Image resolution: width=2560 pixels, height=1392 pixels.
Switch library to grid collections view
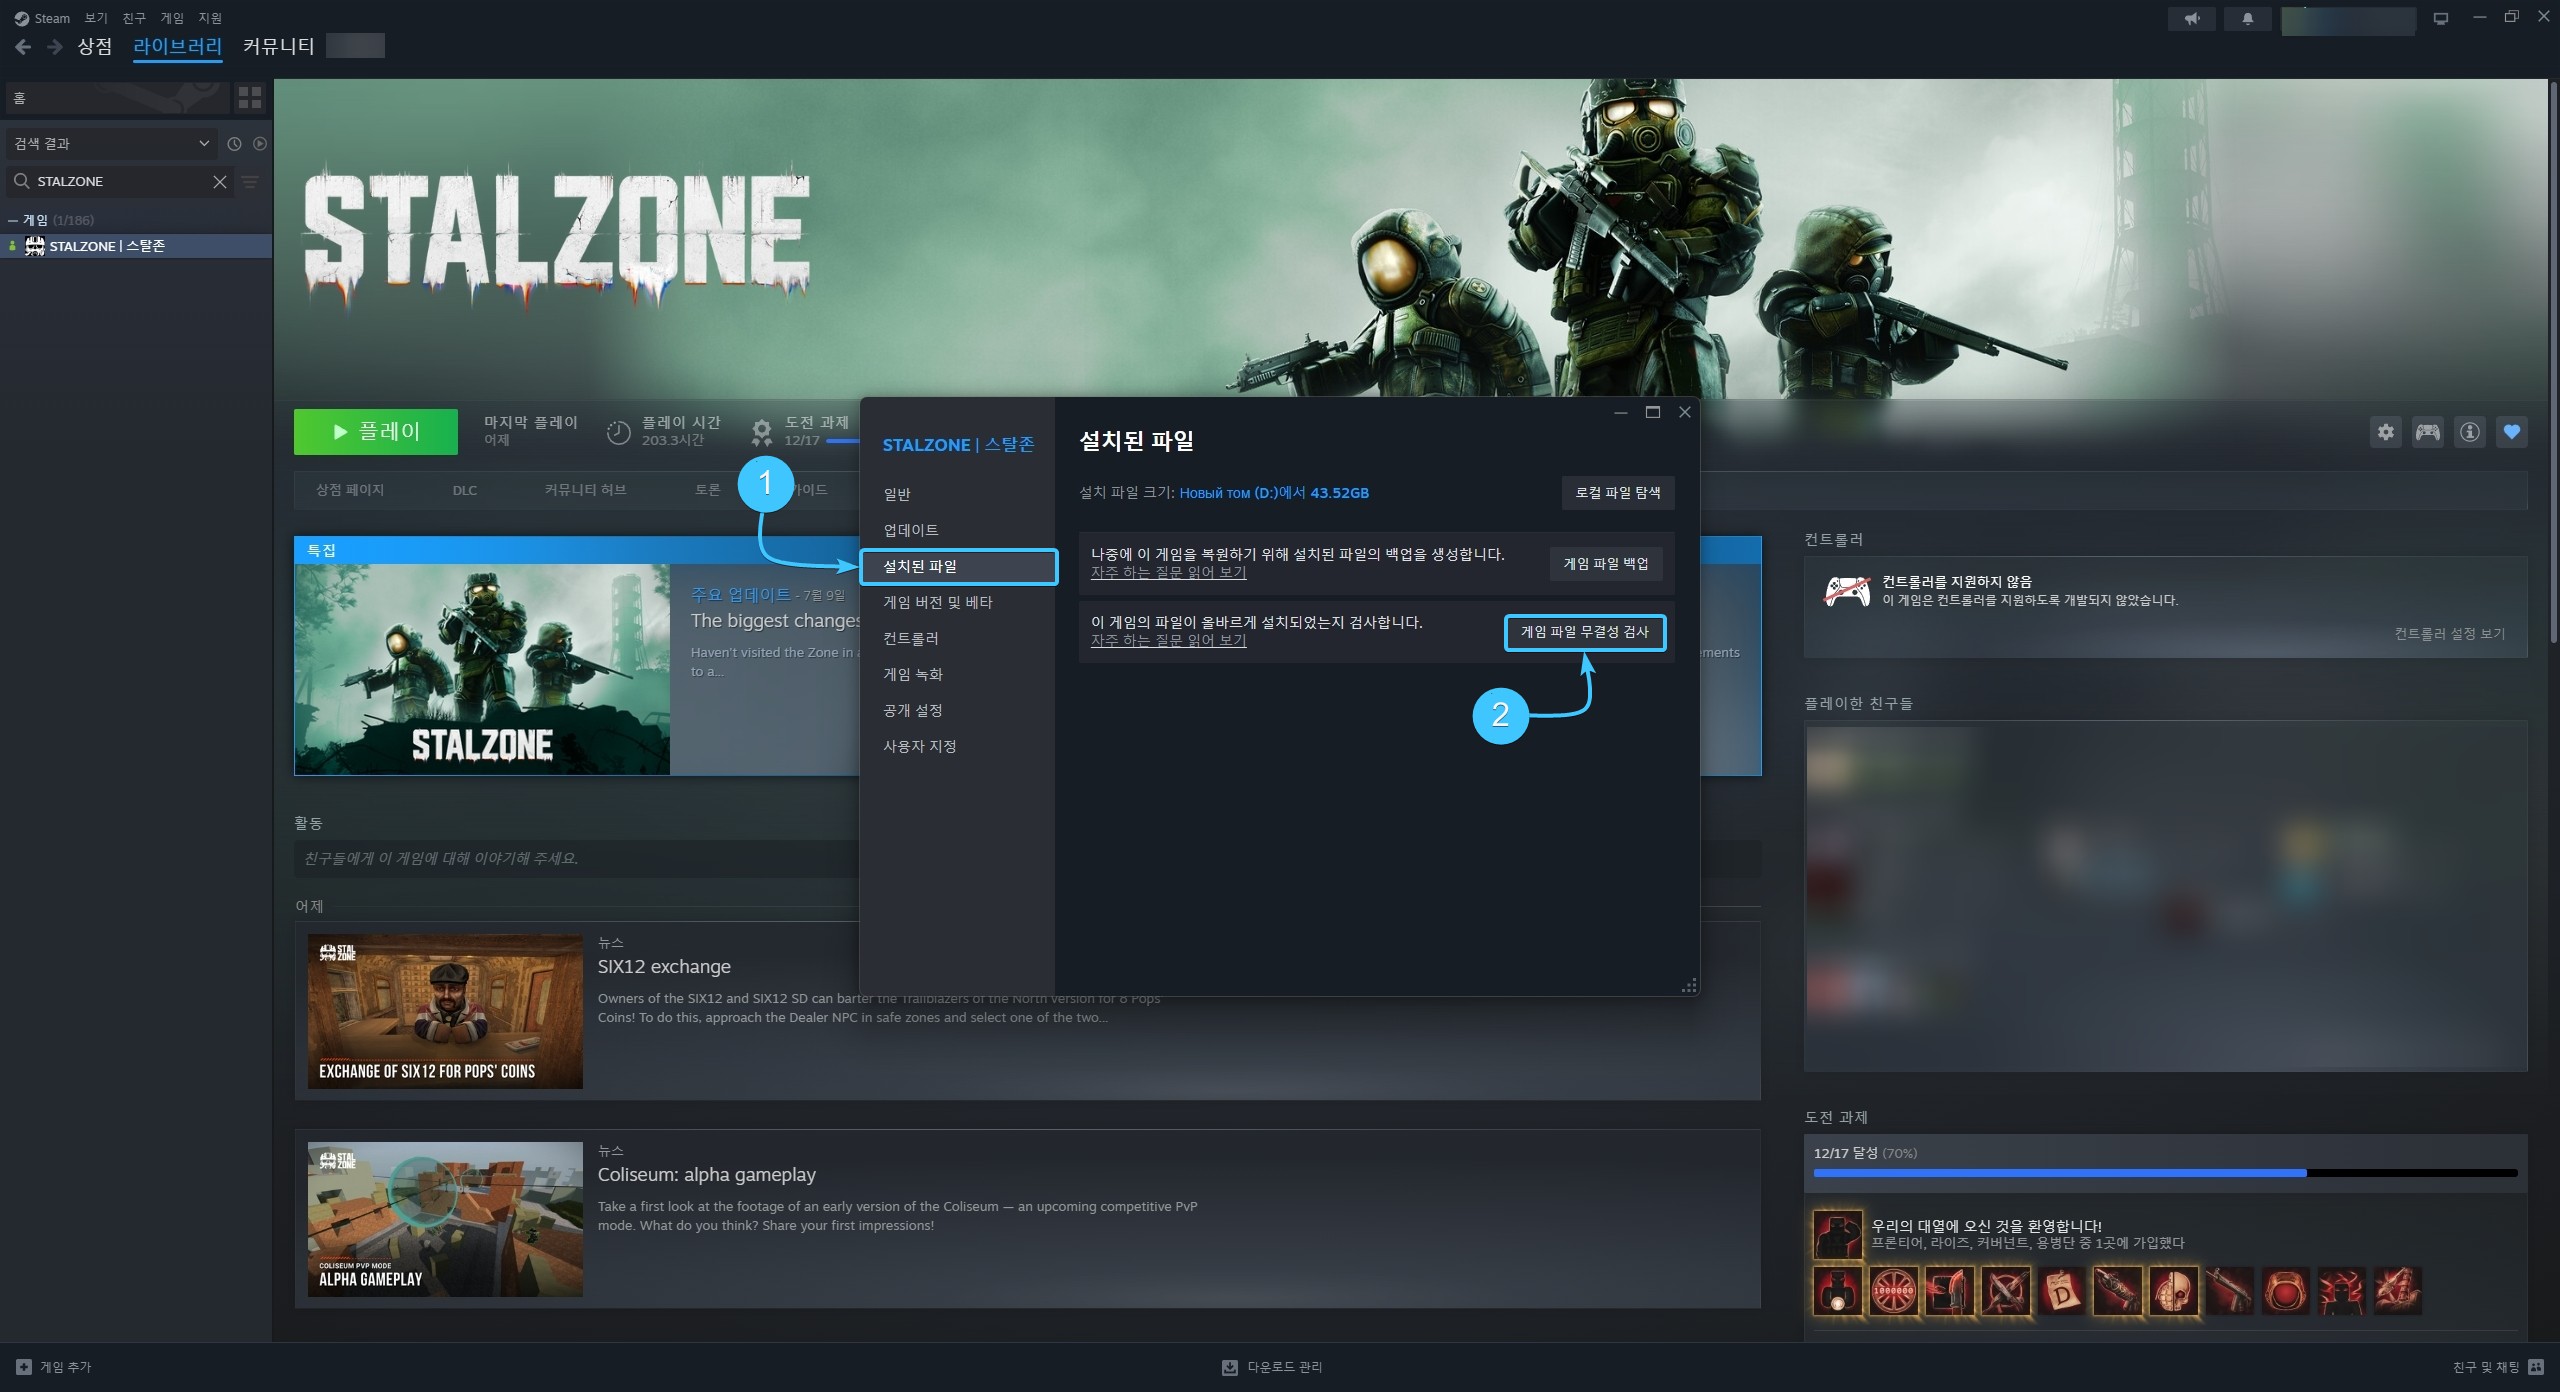tap(250, 98)
